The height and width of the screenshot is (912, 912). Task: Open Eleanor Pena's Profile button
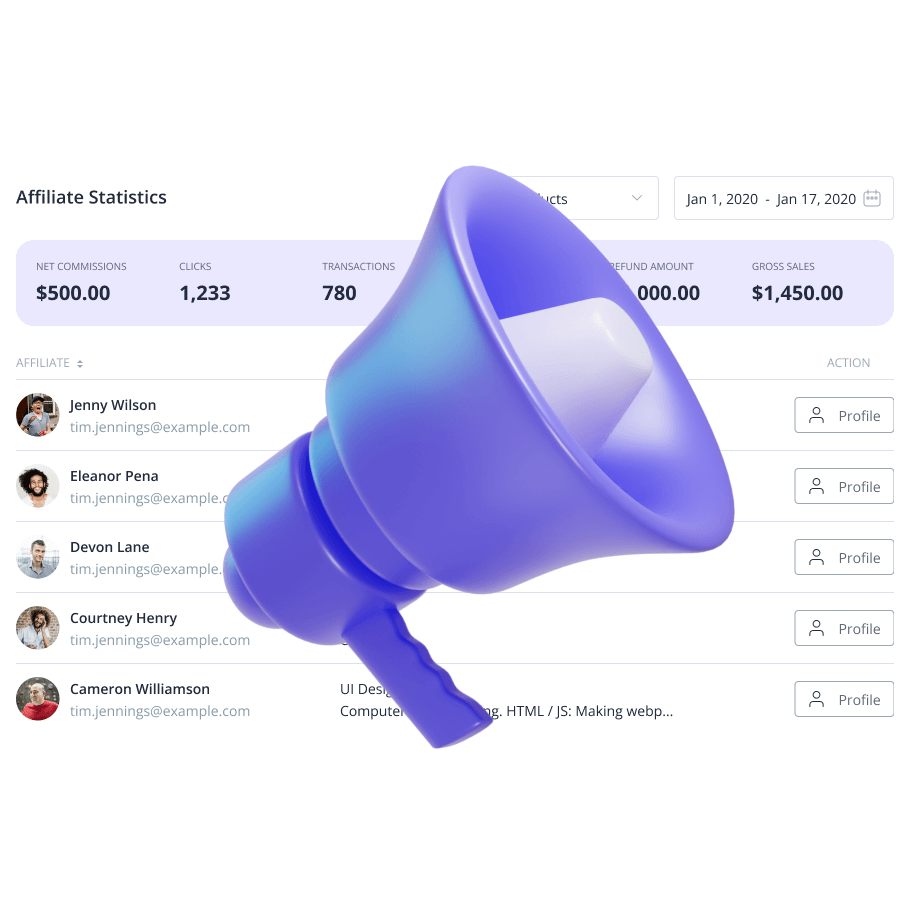tap(844, 486)
